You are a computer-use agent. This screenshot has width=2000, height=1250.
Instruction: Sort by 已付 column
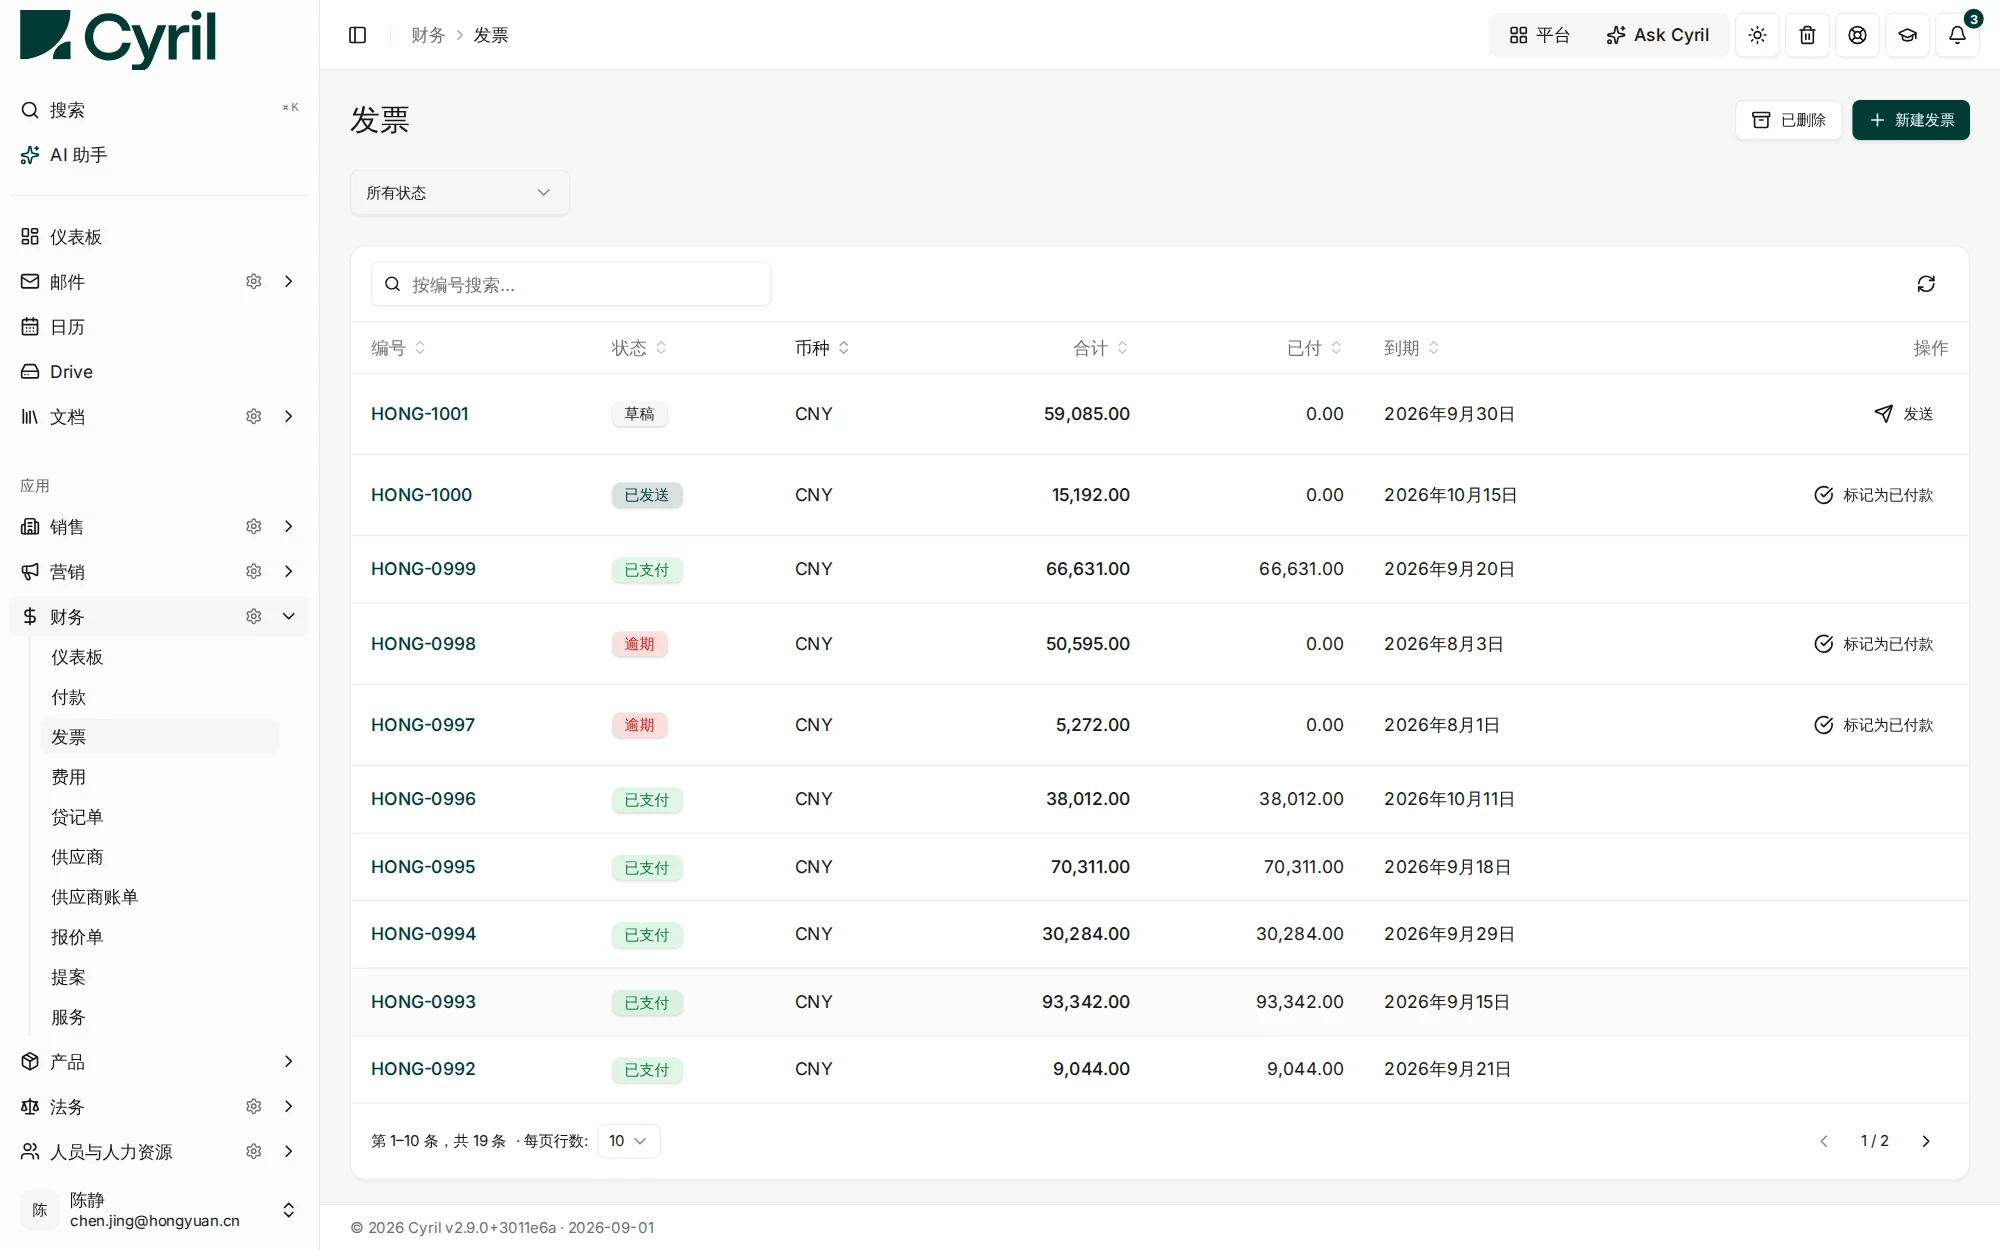pos(1315,348)
